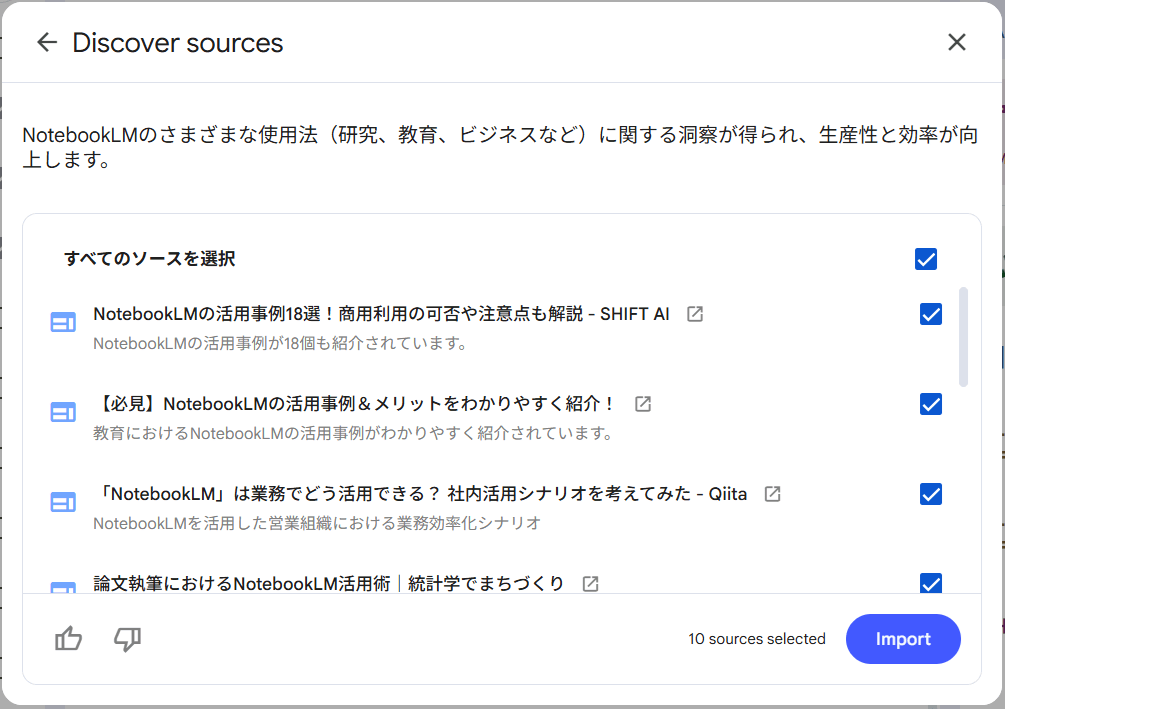
Task: Uncheck the 論文執筆 source checkbox
Action: click(931, 583)
